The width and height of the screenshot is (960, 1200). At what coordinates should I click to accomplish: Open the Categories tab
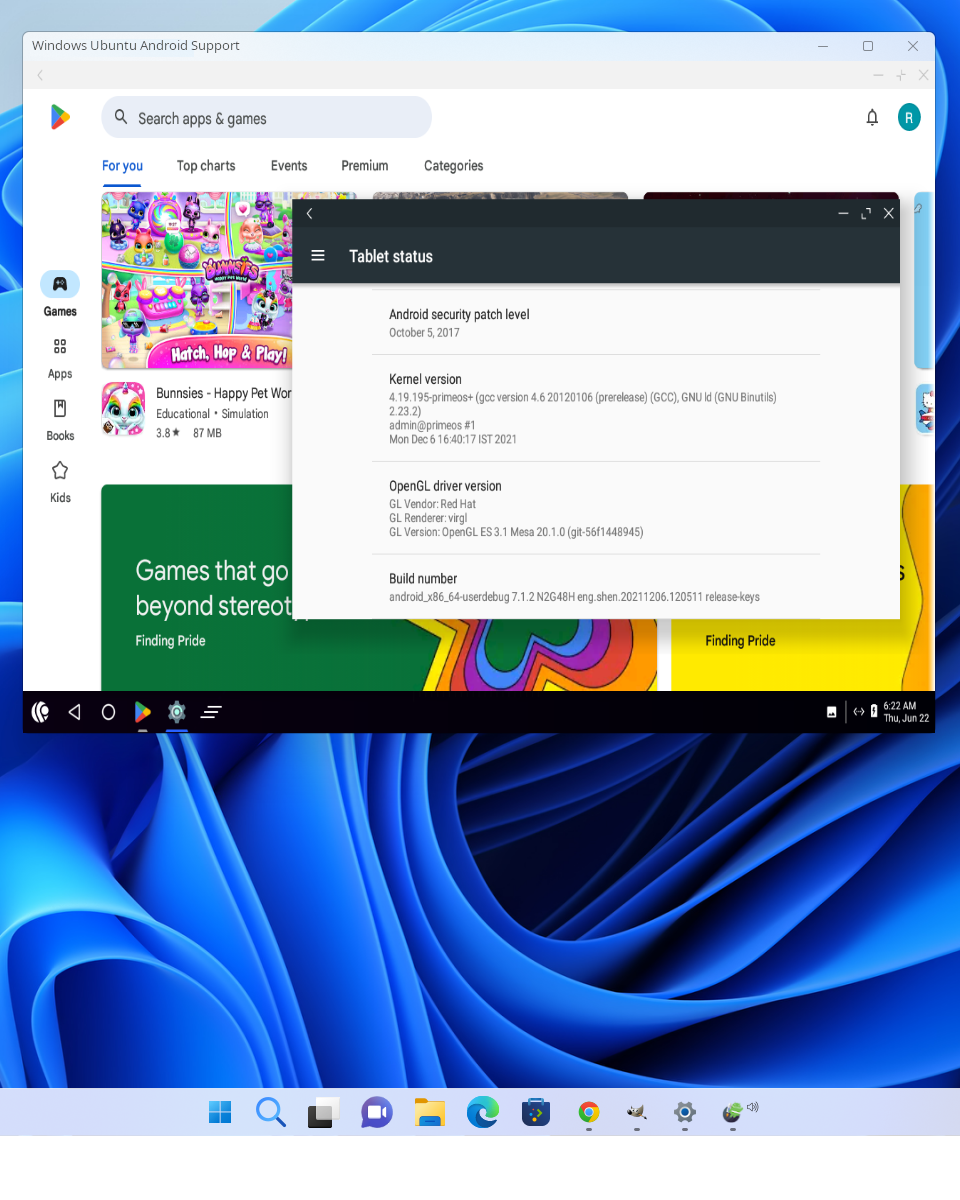tap(453, 166)
